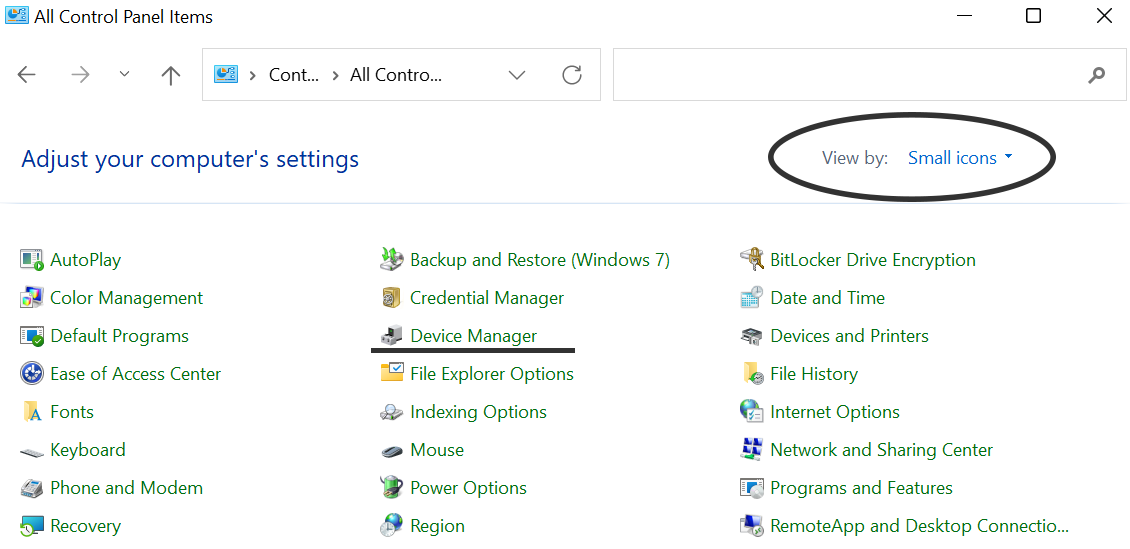Click the Power Options battery icon
Viewport: 1130px width, 549px height.
click(391, 488)
